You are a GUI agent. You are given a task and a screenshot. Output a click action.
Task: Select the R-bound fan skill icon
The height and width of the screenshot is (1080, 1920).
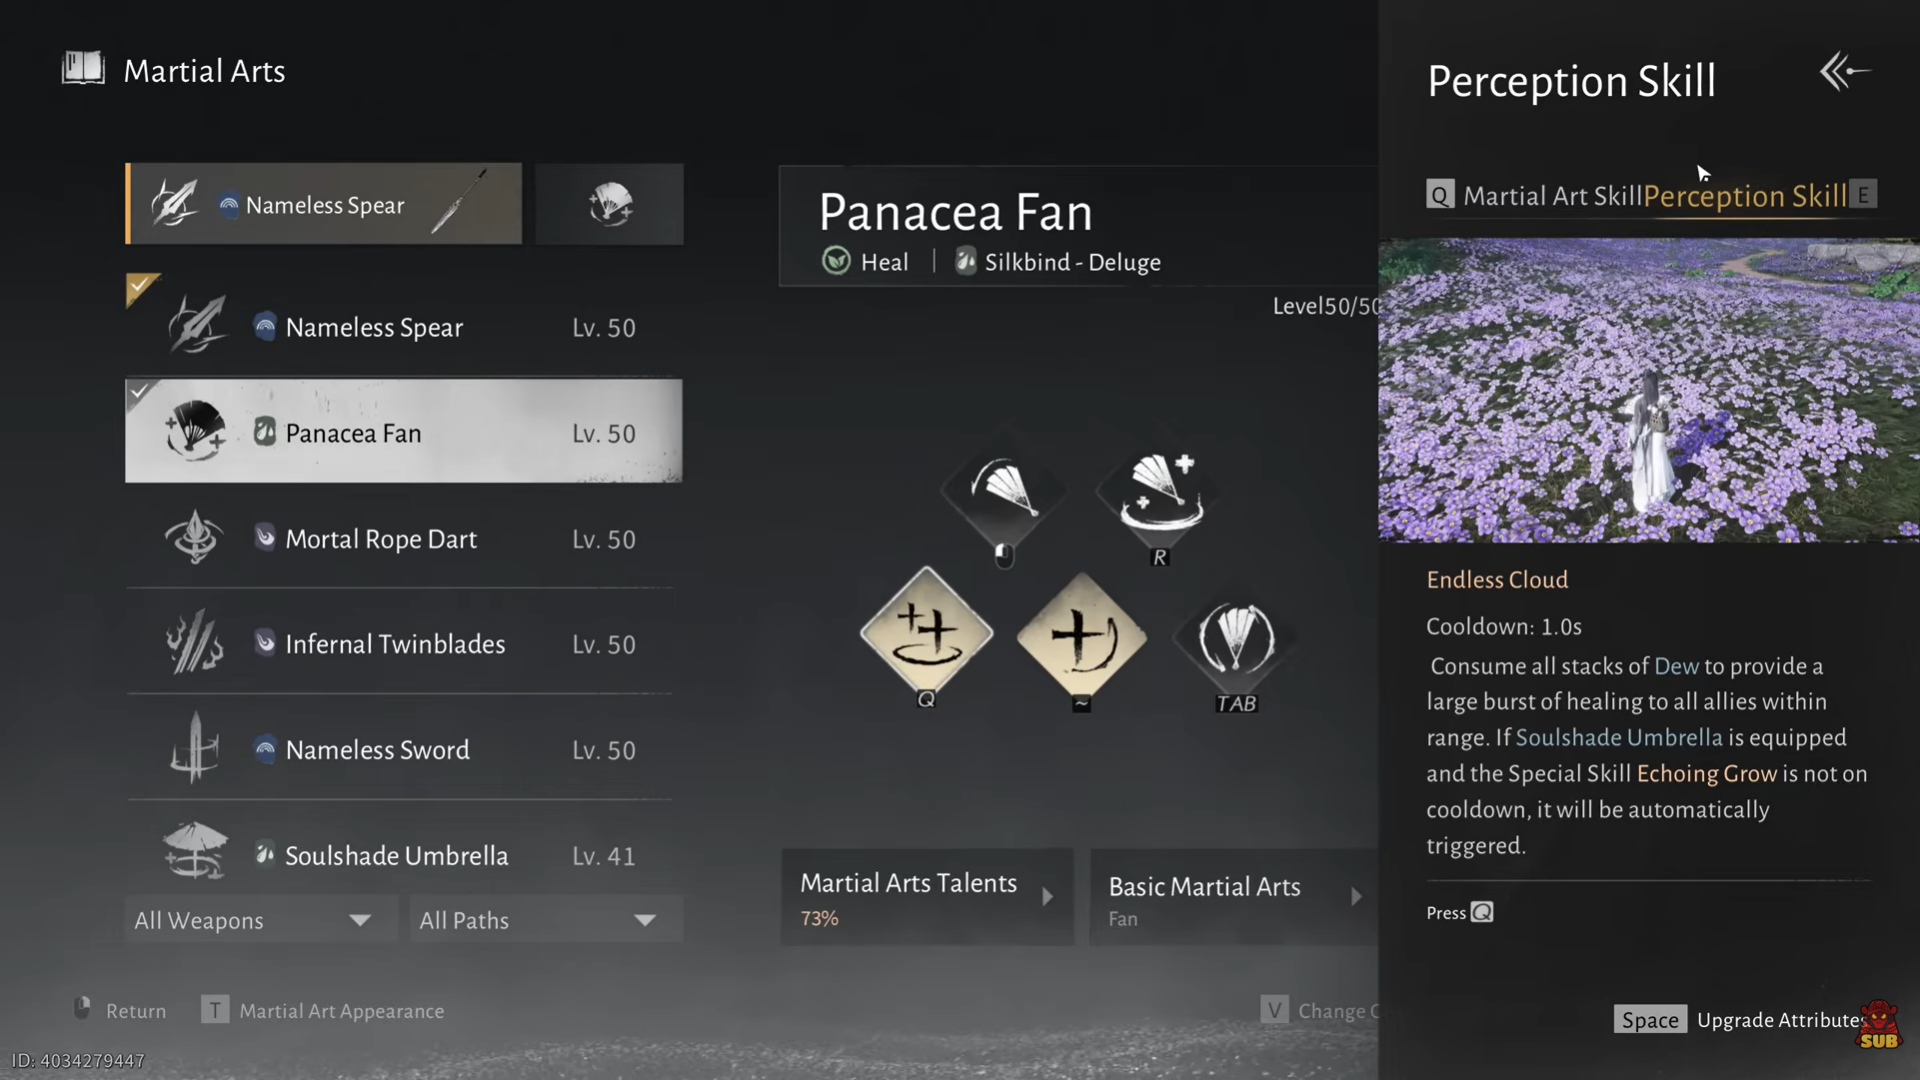point(1160,492)
